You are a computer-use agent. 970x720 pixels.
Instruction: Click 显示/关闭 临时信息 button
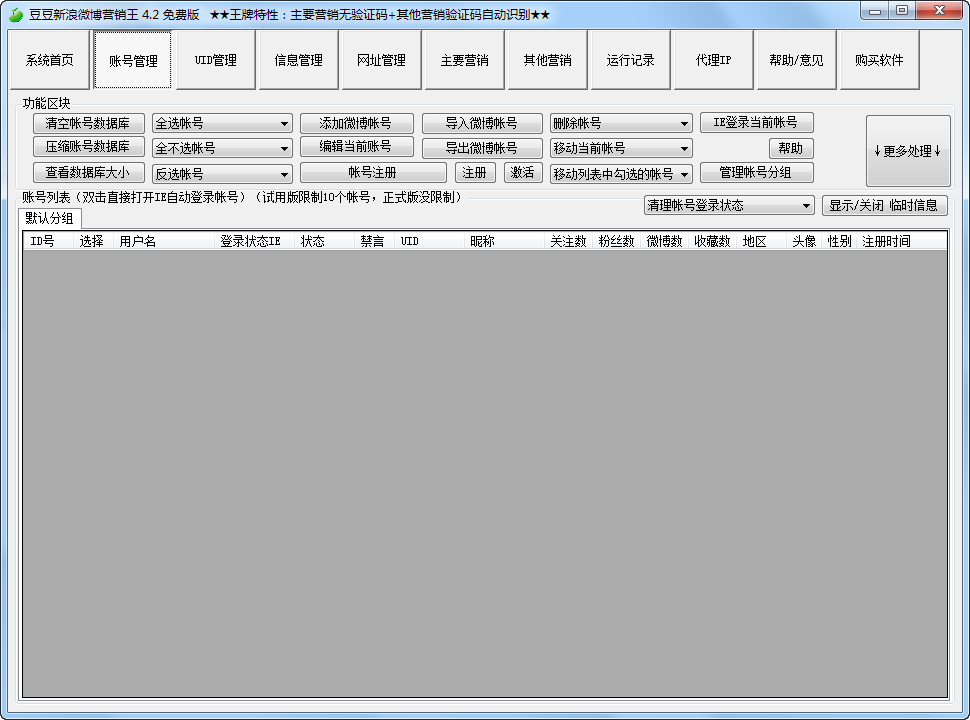coord(885,205)
